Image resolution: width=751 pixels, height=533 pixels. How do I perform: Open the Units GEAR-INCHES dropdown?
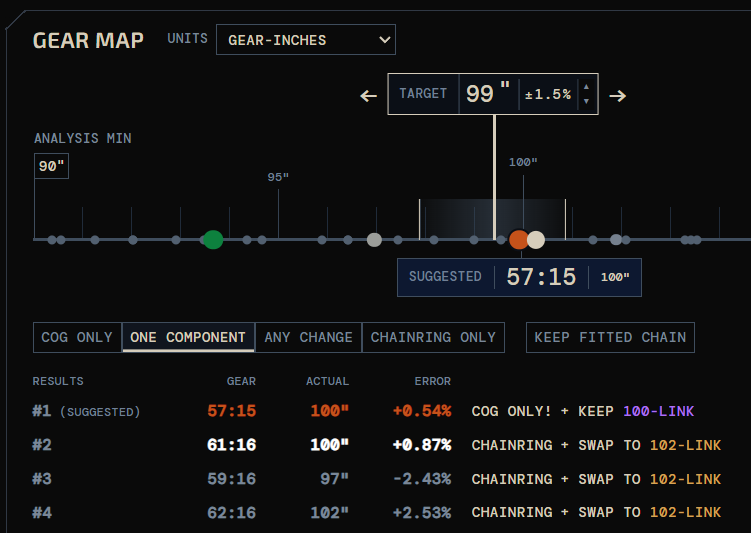point(306,40)
